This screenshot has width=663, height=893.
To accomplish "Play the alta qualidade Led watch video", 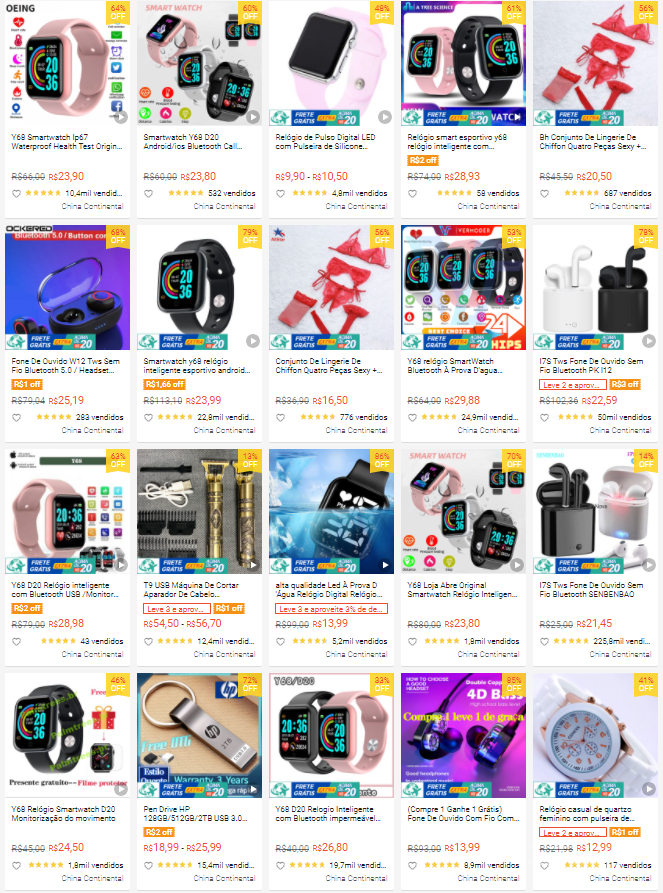I will [385, 565].
